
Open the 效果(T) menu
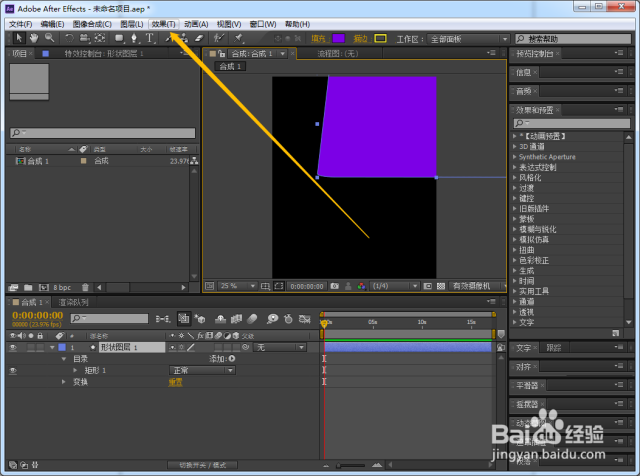pos(164,24)
